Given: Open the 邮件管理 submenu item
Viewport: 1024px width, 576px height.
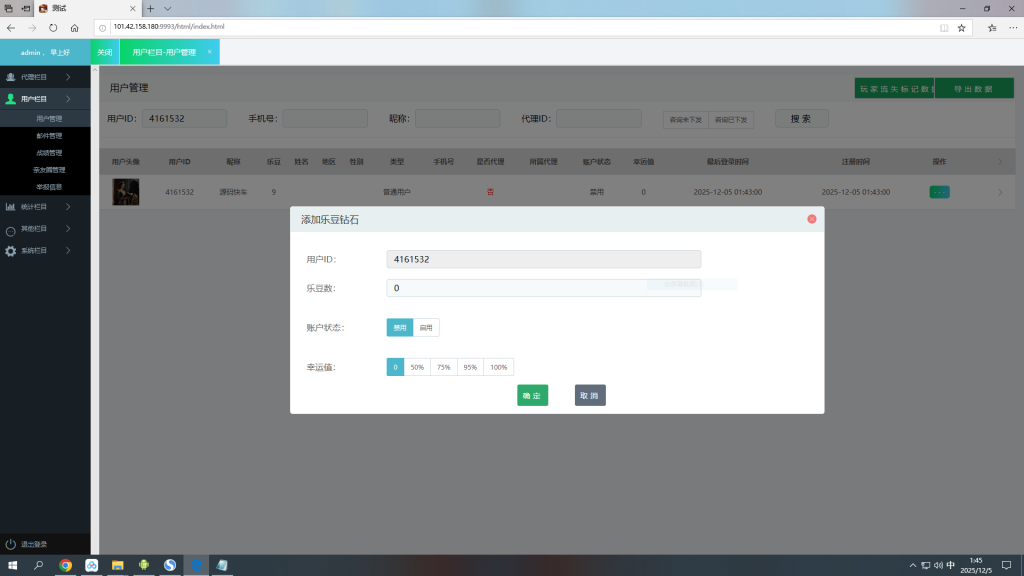Looking at the screenshot, I should [x=49, y=136].
